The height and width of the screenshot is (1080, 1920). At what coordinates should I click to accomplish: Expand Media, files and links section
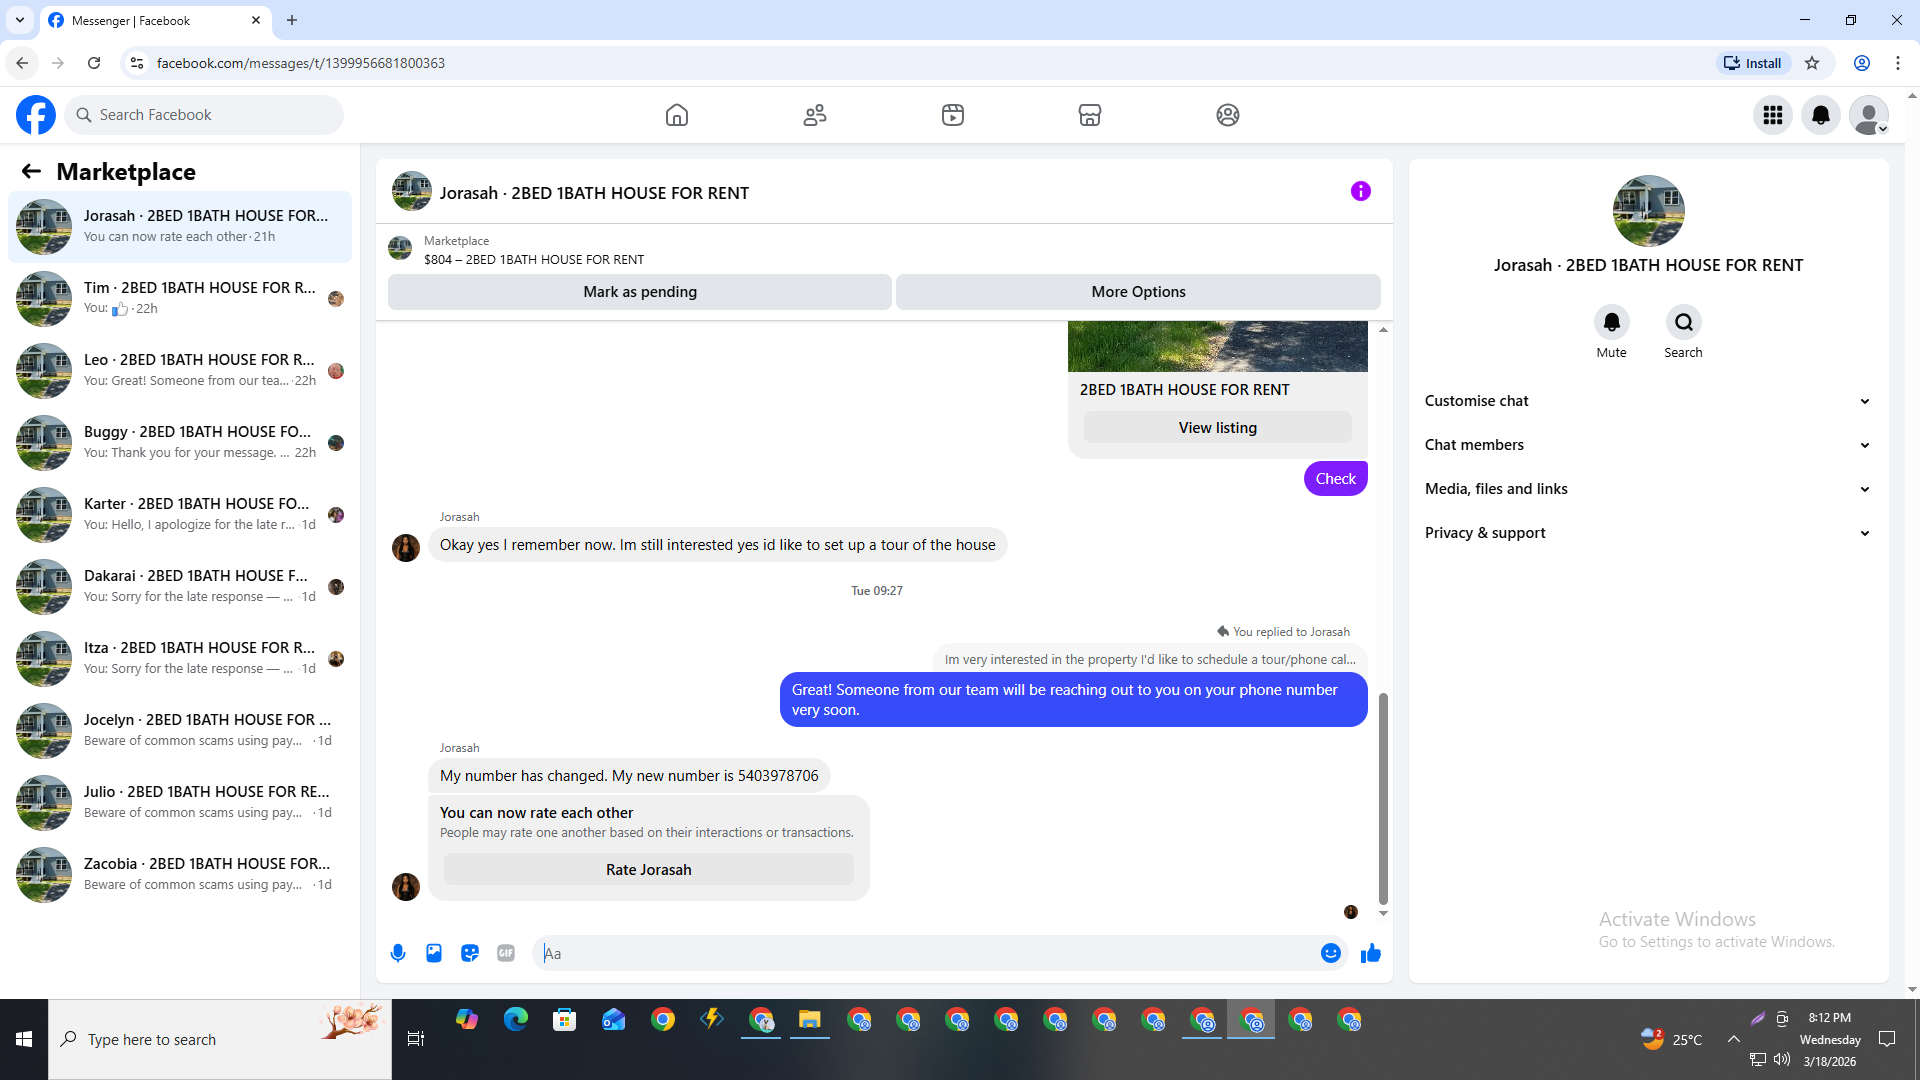pos(1647,489)
